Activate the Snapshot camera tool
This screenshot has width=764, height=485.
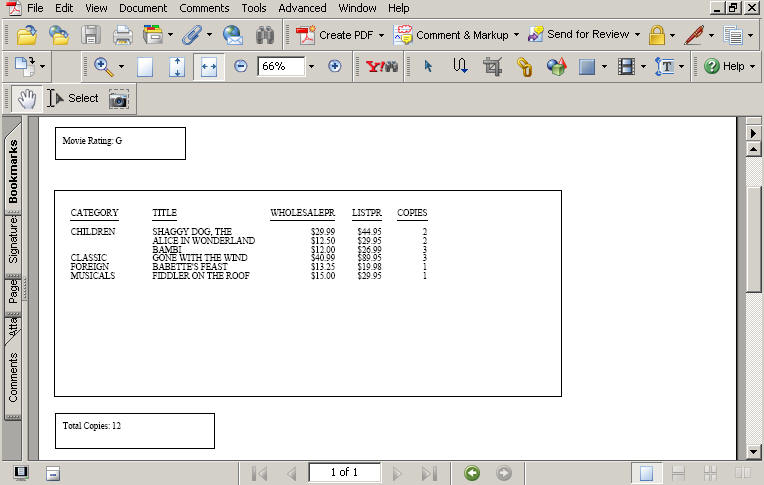click(x=119, y=99)
